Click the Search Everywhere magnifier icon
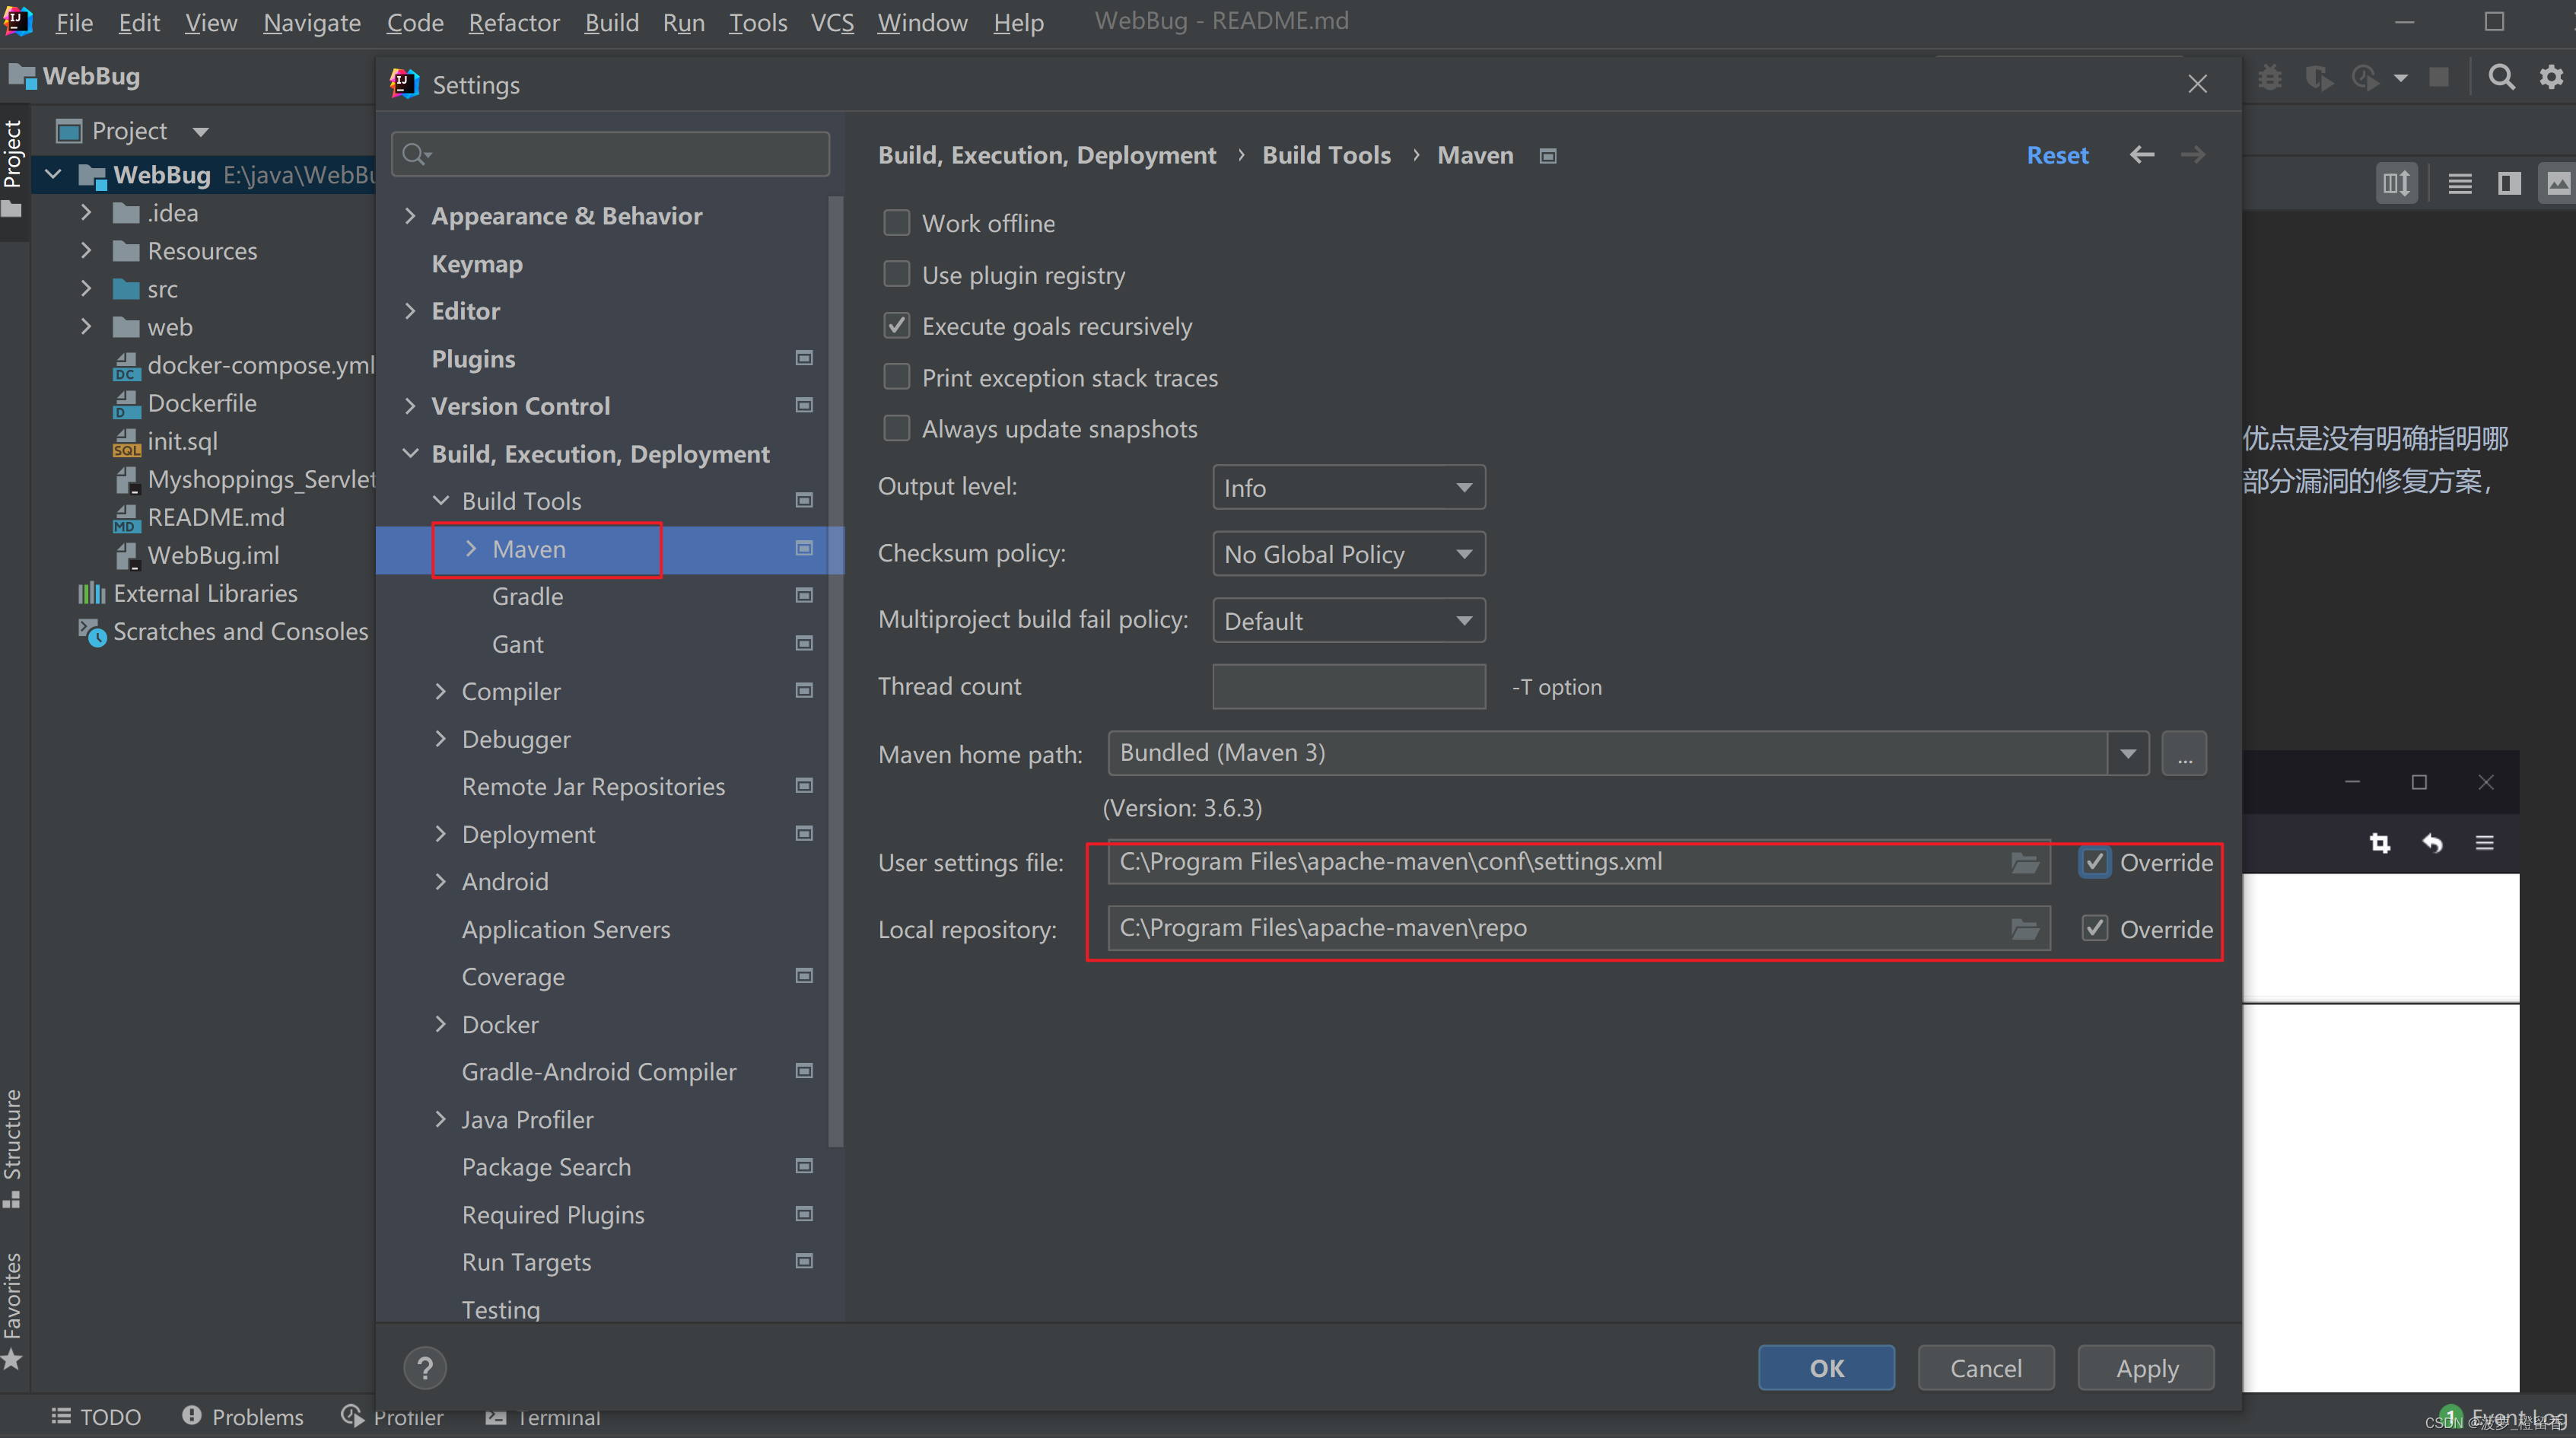 pos(2501,77)
